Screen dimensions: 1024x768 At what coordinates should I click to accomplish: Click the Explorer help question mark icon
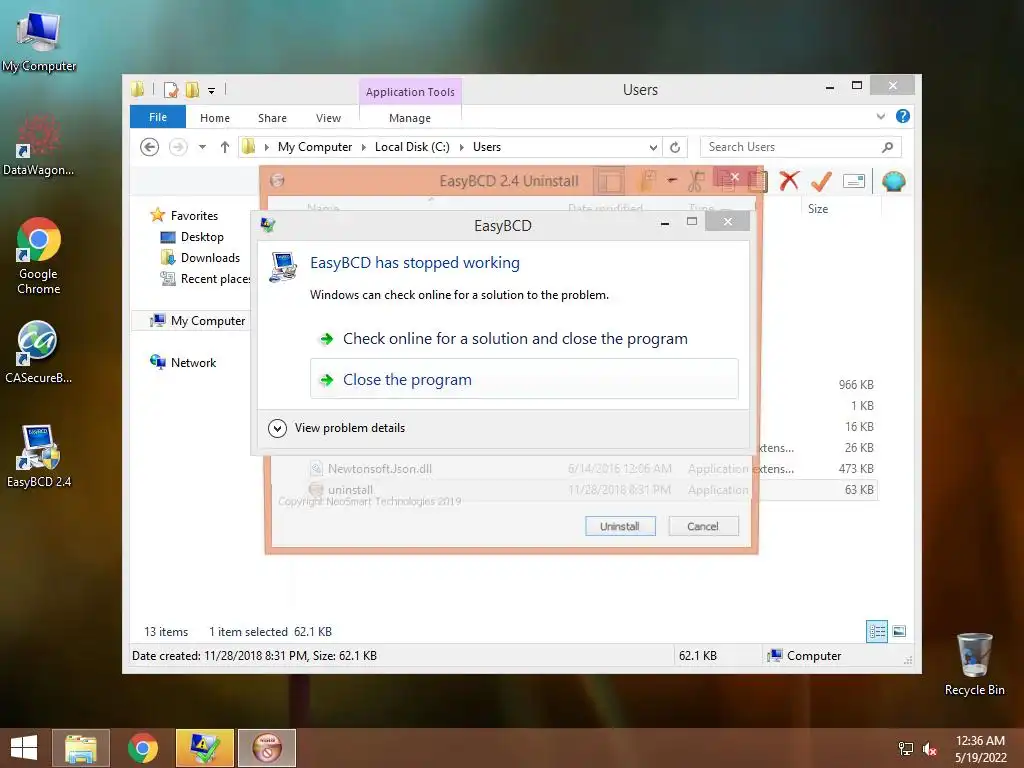903,116
